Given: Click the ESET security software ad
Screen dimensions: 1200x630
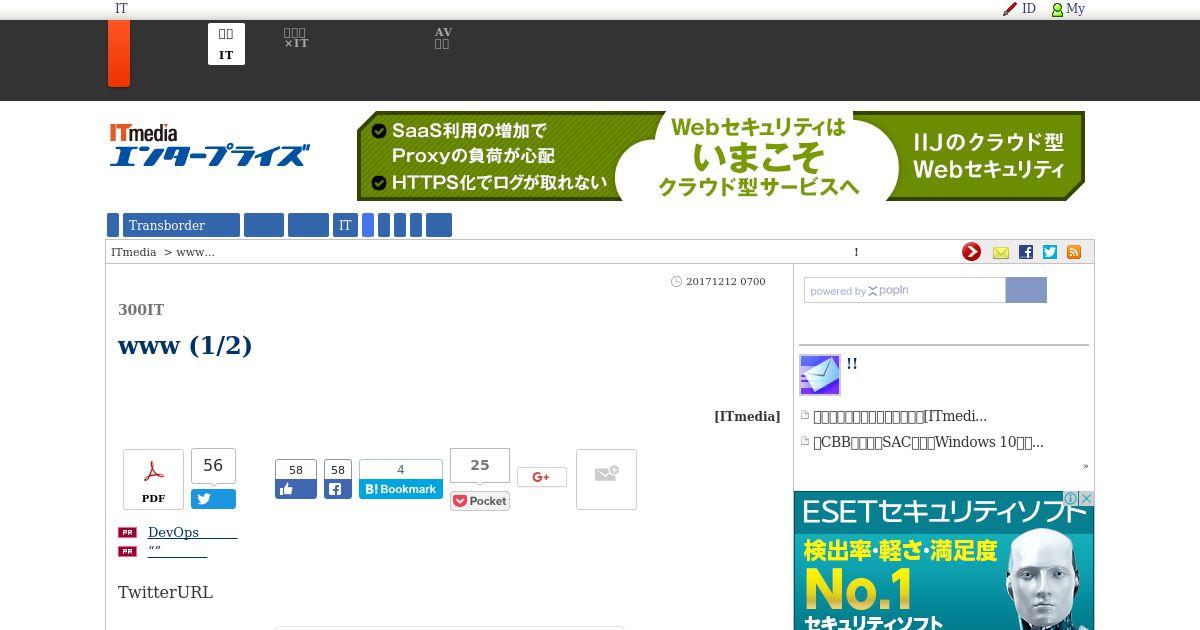Looking at the screenshot, I should pyautogui.click(x=944, y=560).
